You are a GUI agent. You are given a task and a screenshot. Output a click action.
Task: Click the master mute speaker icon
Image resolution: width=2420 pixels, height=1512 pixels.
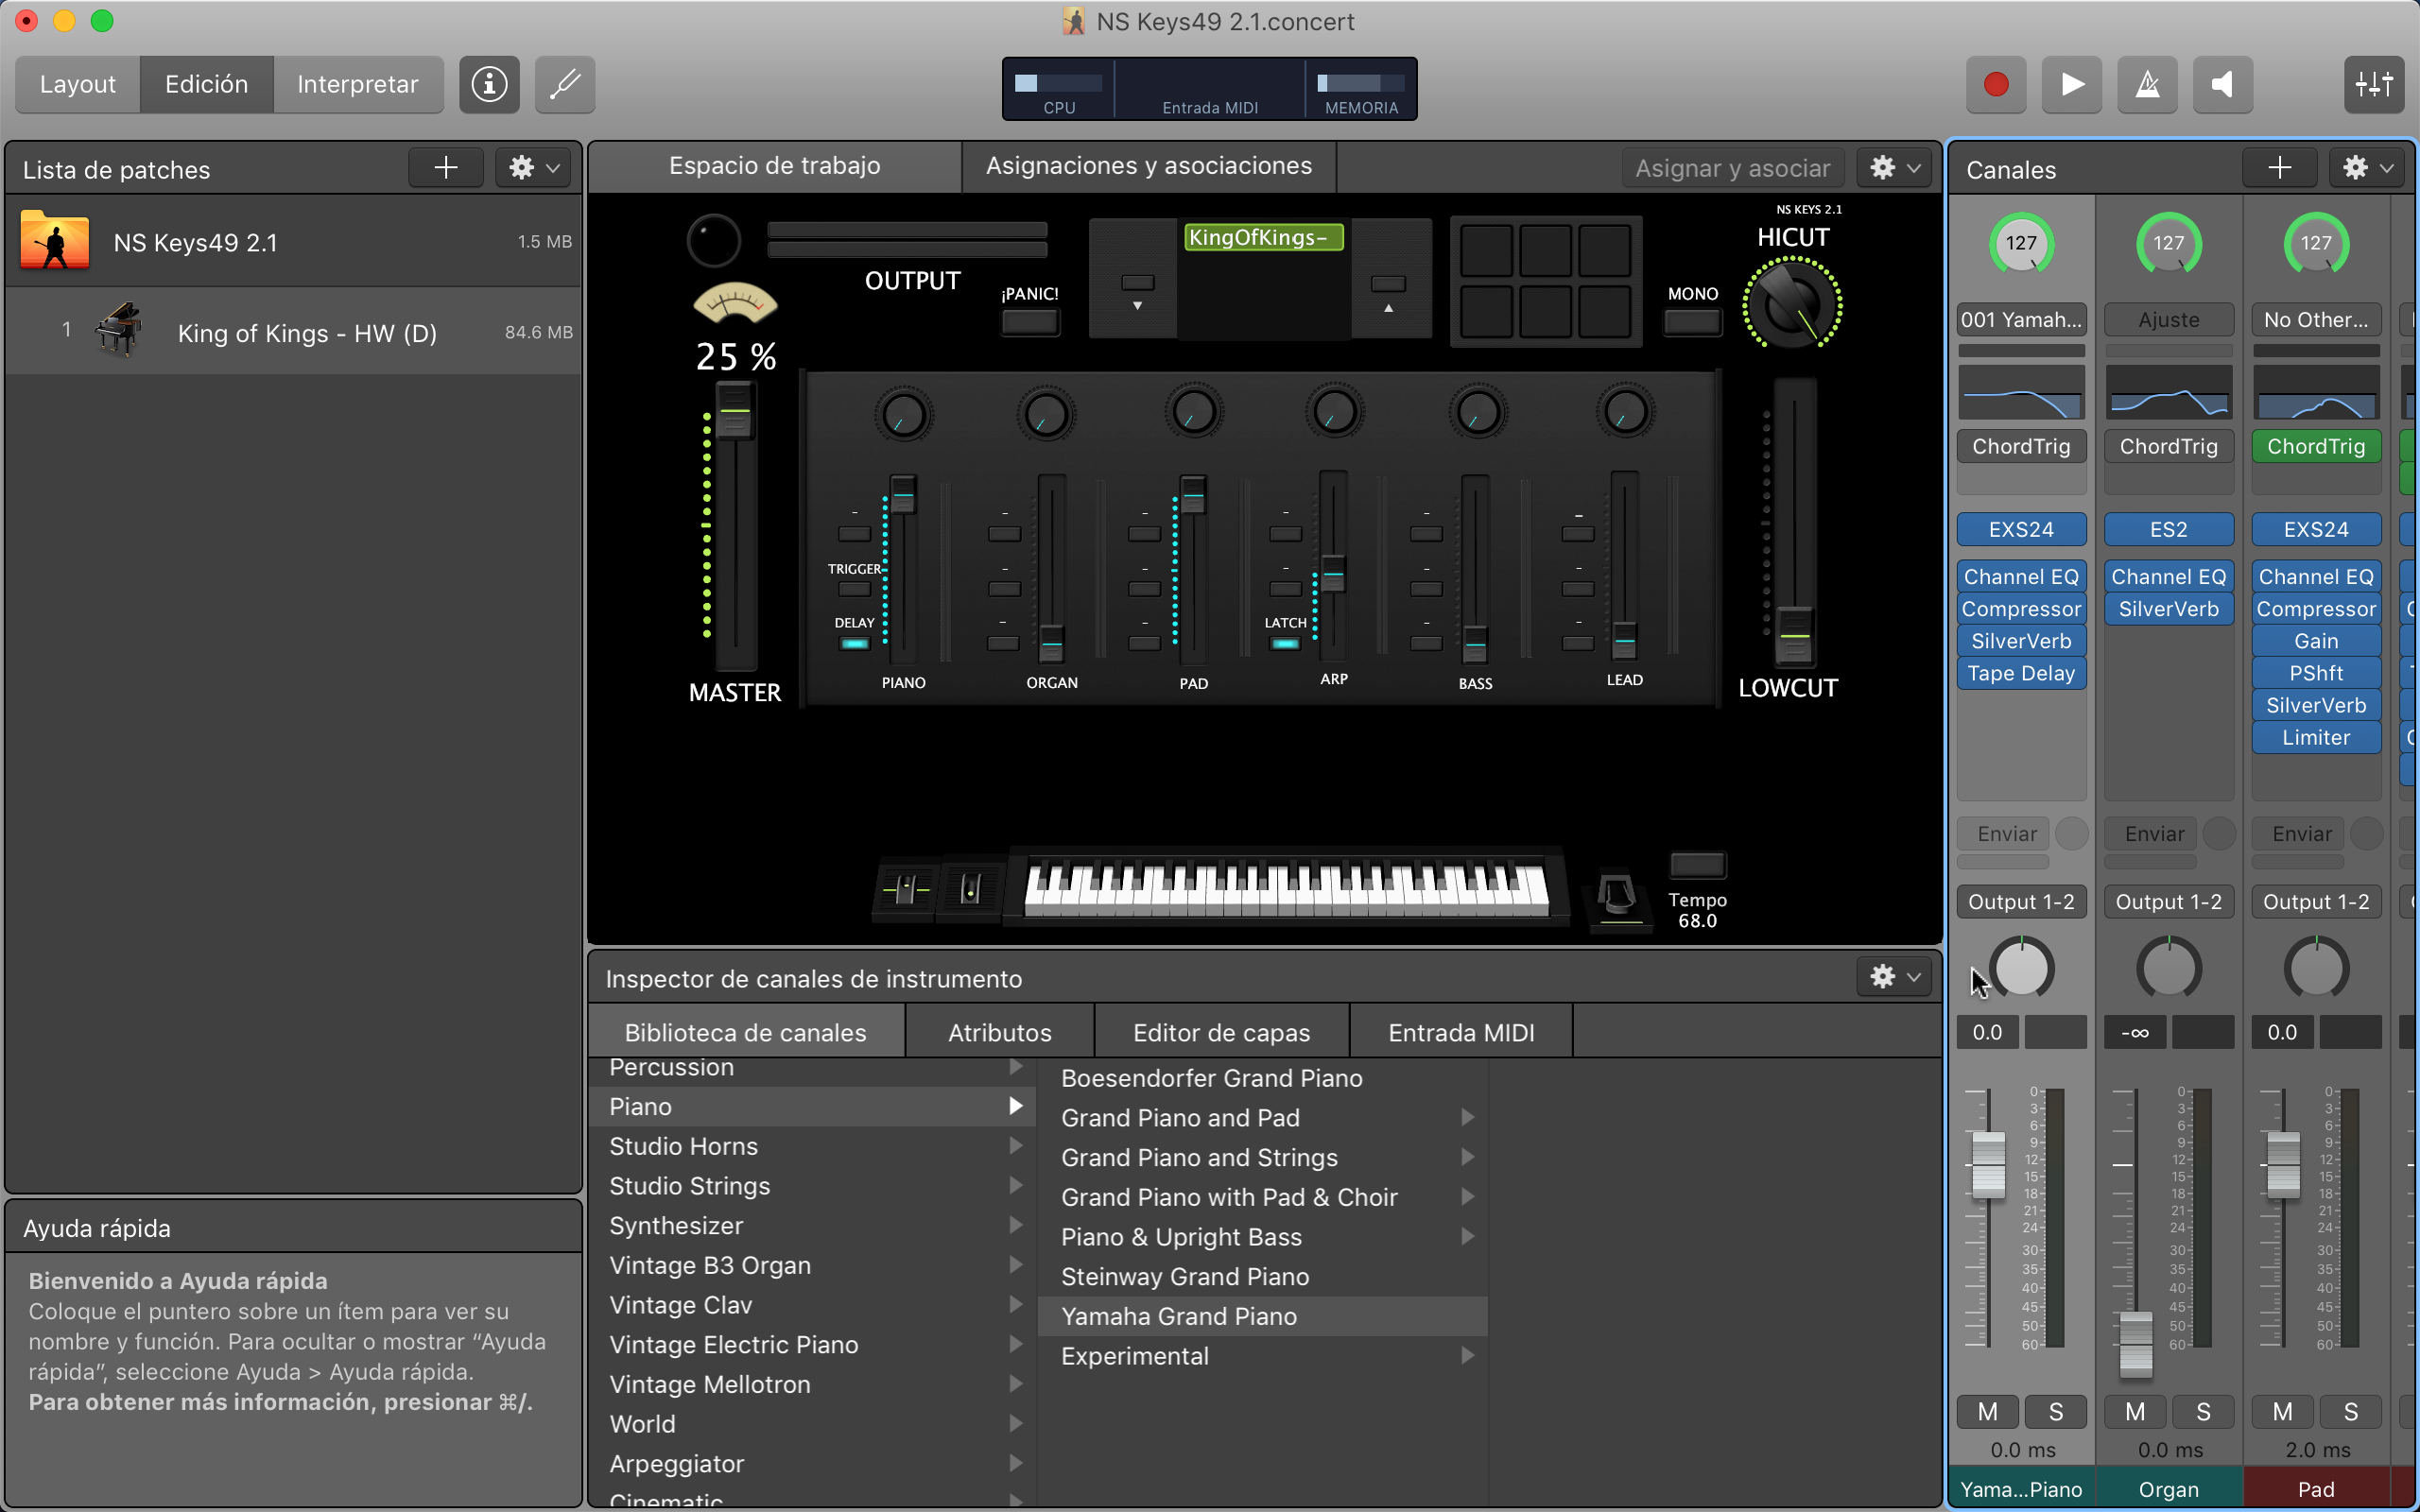pyautogui.click(x=2222, y=84)
